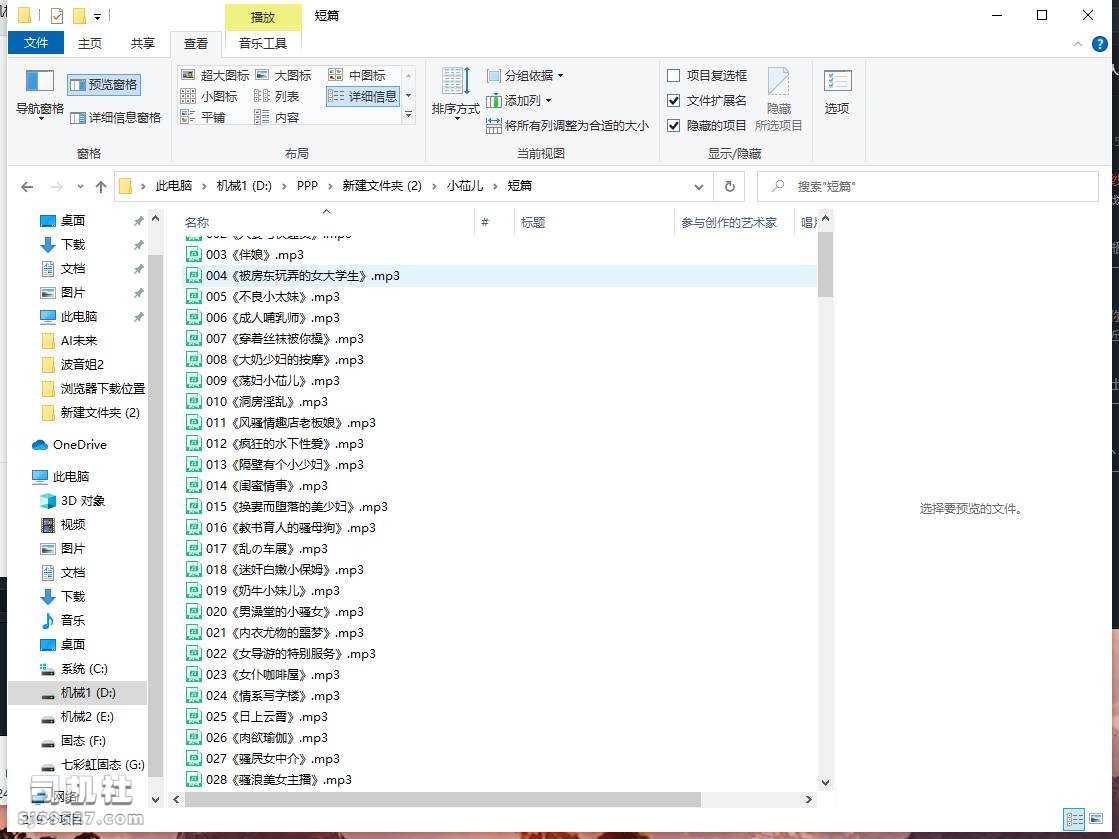This screenshot has height=839, width=1119.
Task: Select Large icons (大图标) layout
Action: [x=283, y=75]
